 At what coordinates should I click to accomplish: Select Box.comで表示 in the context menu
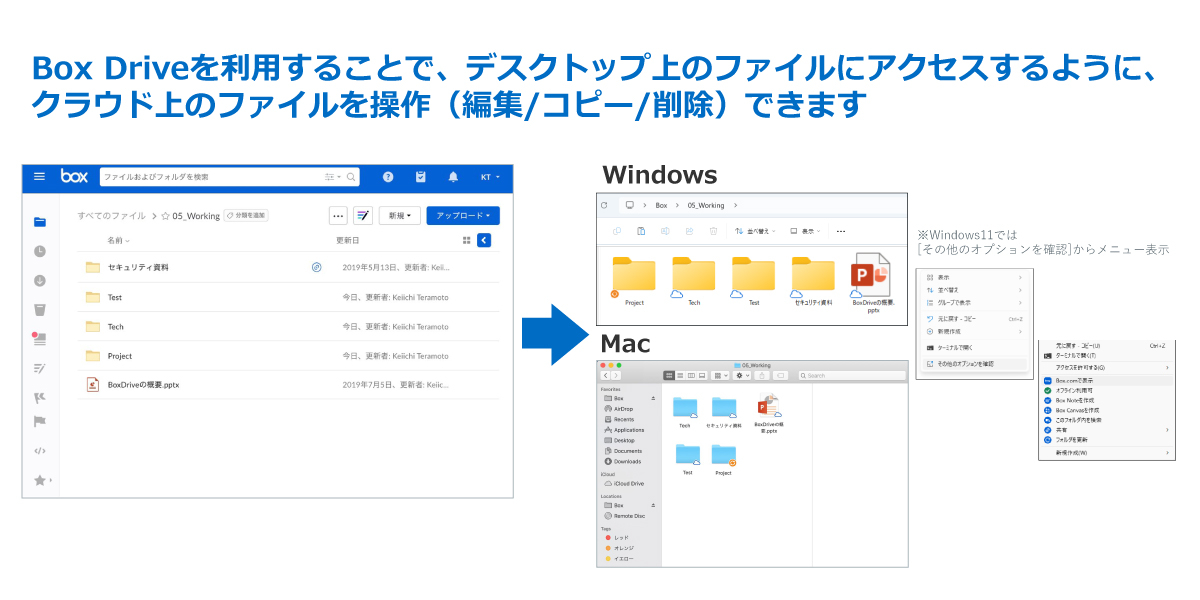1075,380
